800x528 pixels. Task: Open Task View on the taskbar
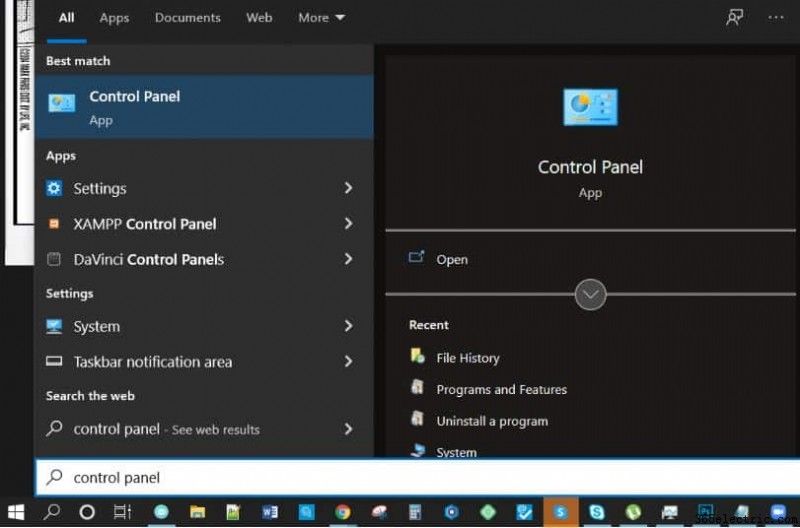[122, 512]
